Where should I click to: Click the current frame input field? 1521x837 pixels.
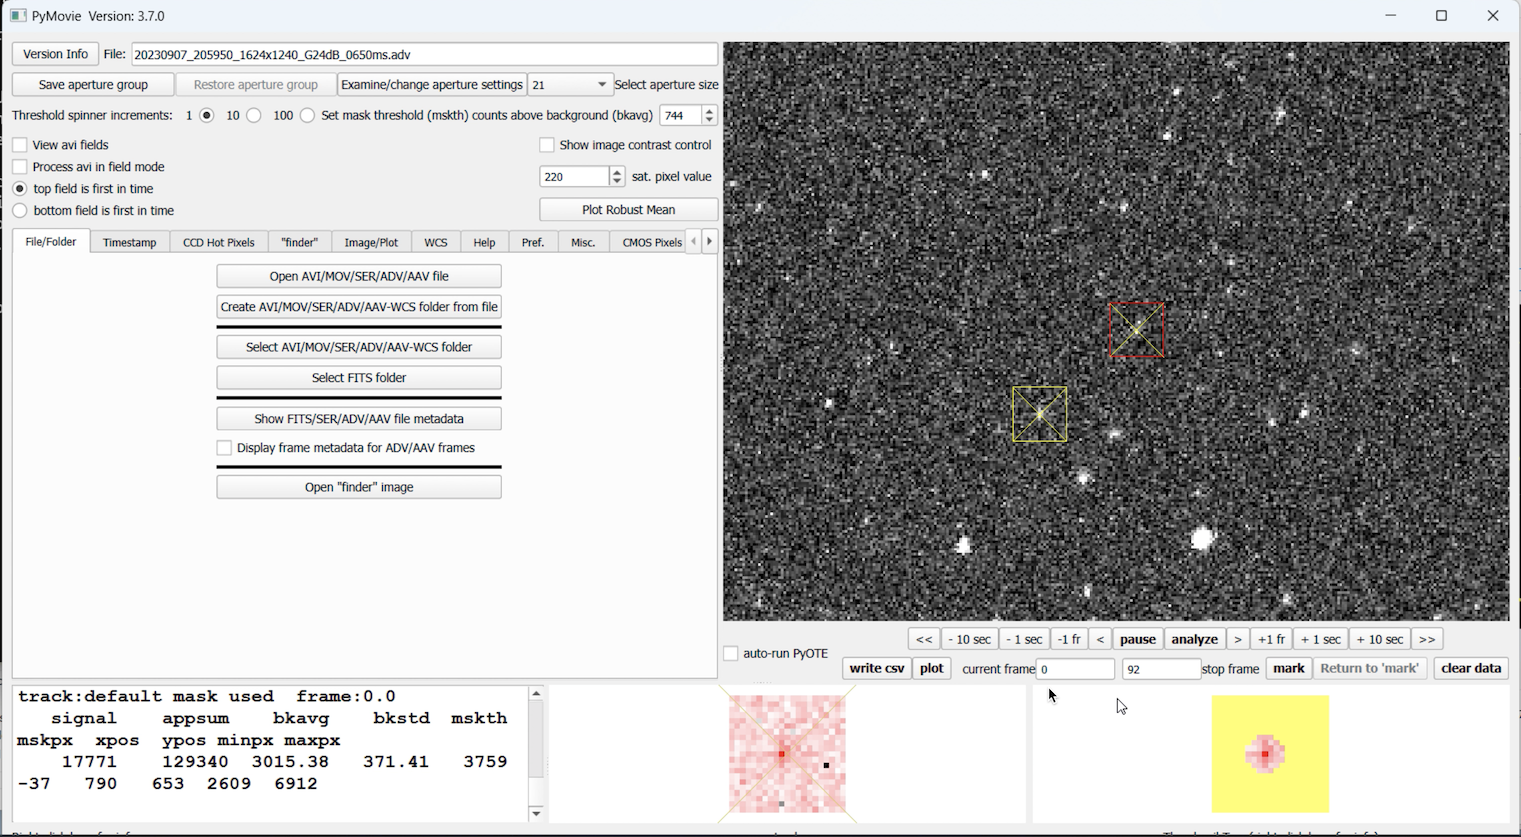pyautogui.click(x=1075, y=669)
